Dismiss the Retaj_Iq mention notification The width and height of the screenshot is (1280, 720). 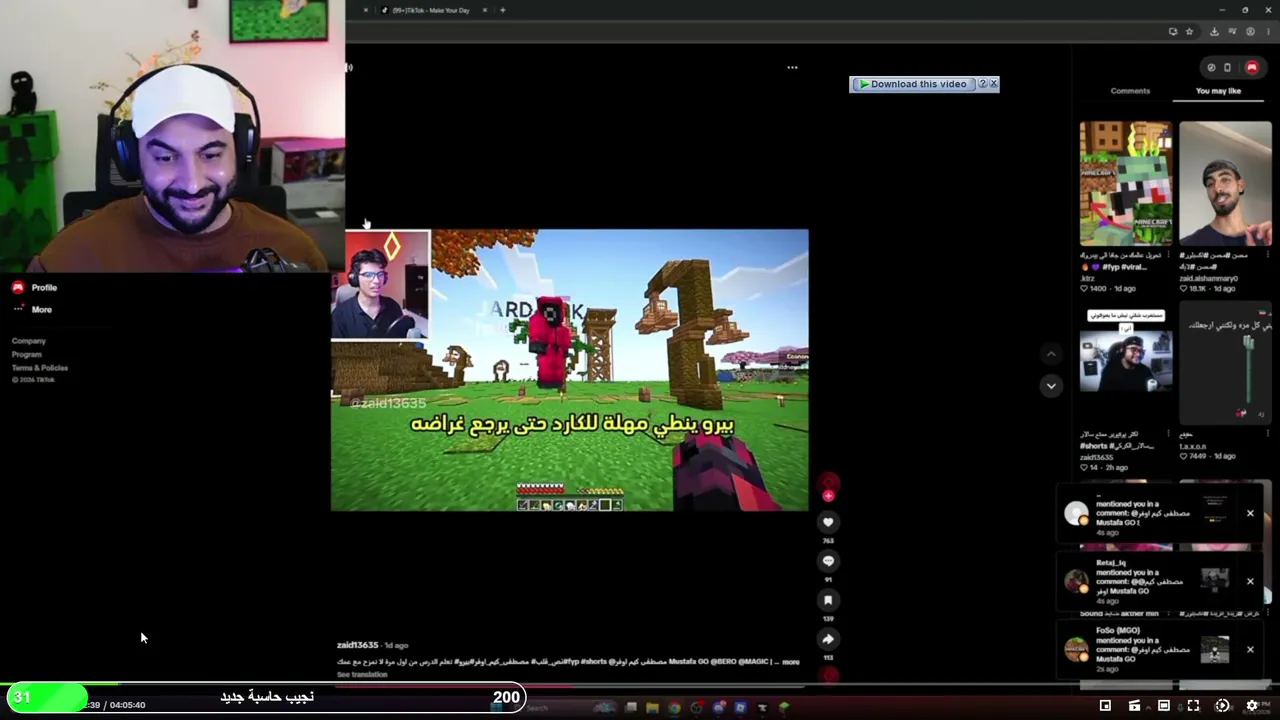point(1250,581)
